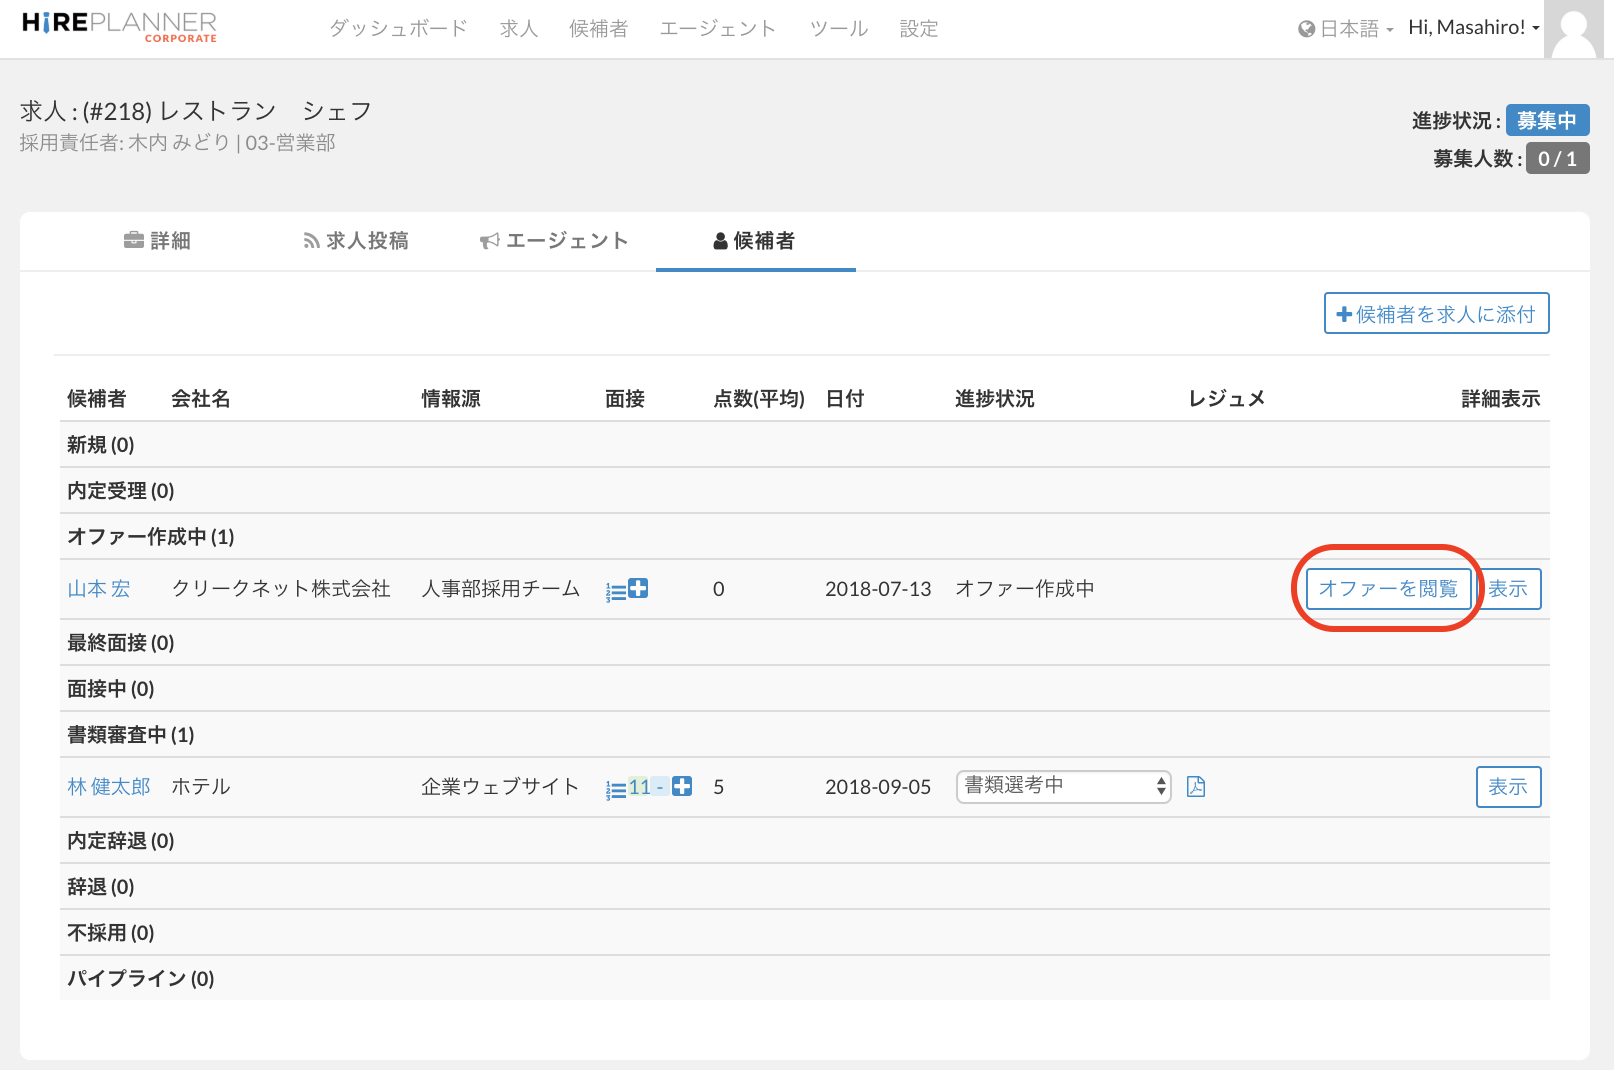Click the plus icon in 林 健太郎's interview column

pos(682,787)
